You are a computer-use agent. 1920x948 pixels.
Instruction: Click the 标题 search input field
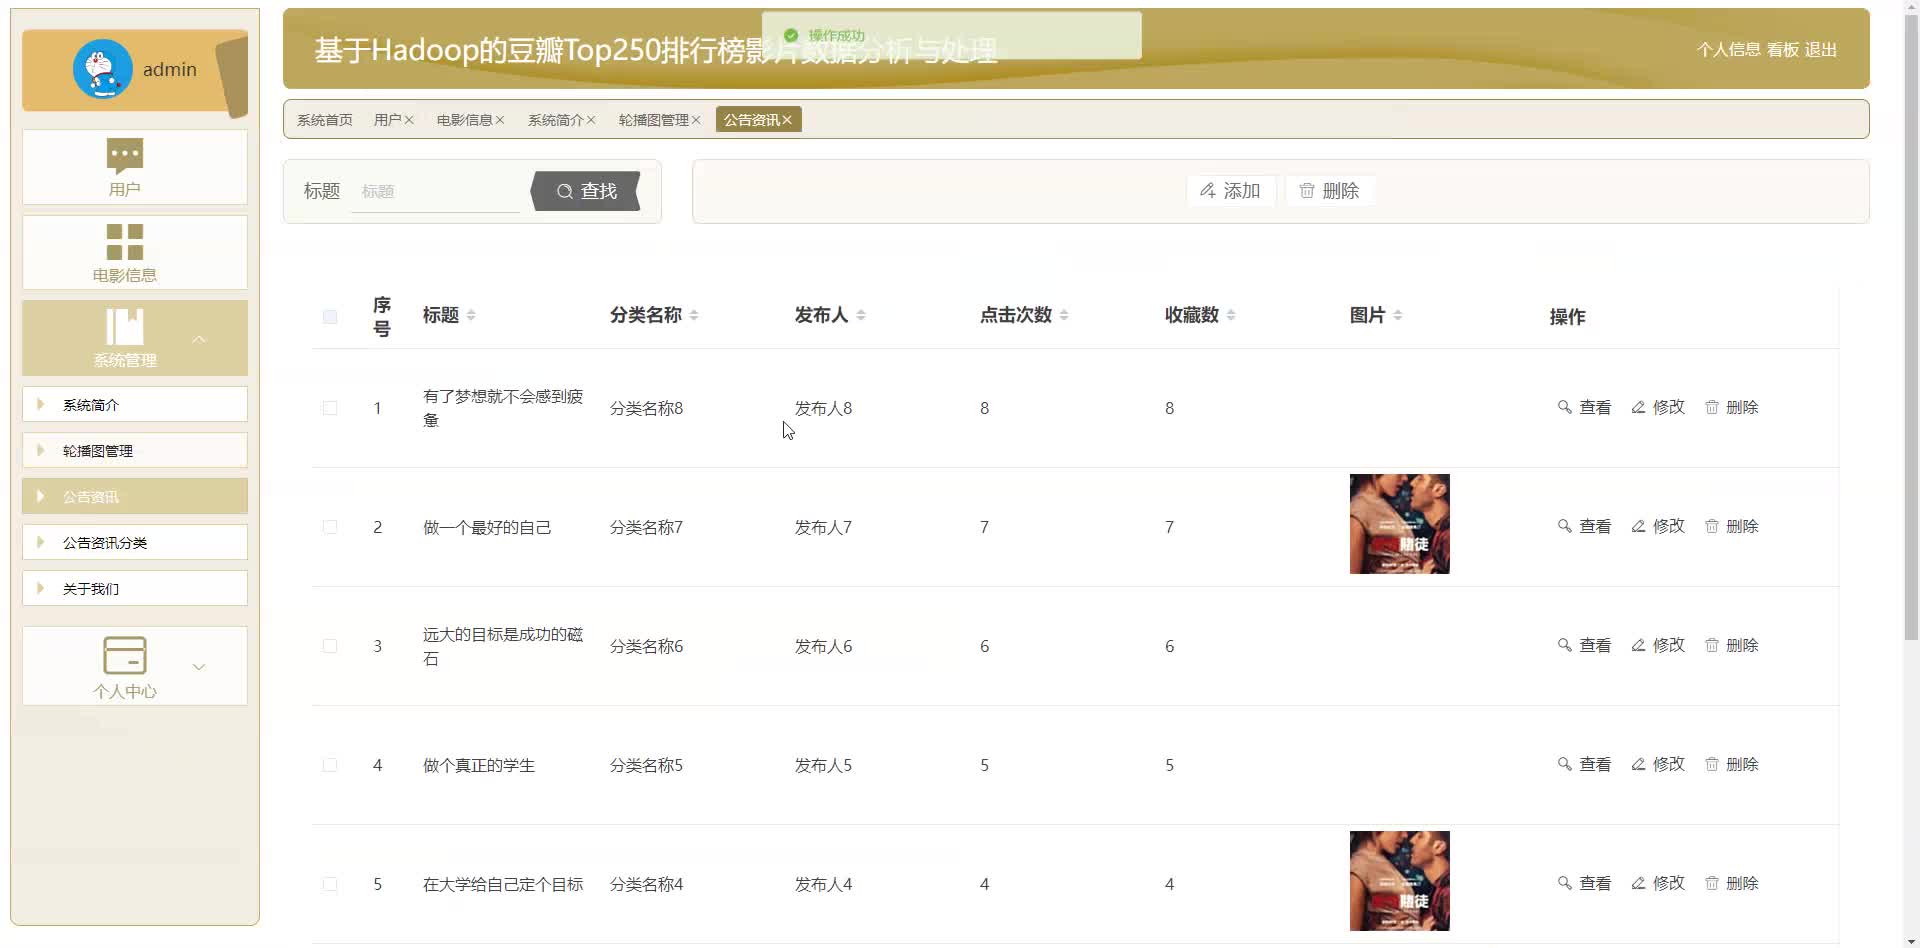click(436, 191)
